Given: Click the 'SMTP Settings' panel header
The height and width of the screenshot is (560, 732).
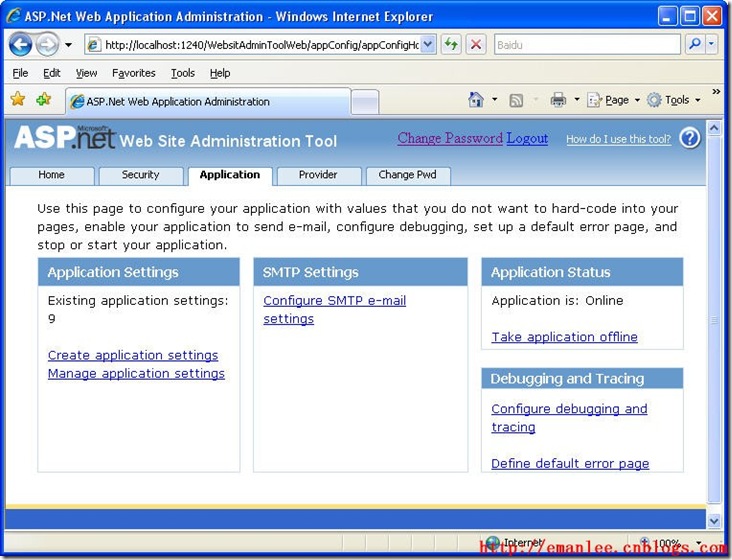Looking at the screenshot, I should click(360, 272).
